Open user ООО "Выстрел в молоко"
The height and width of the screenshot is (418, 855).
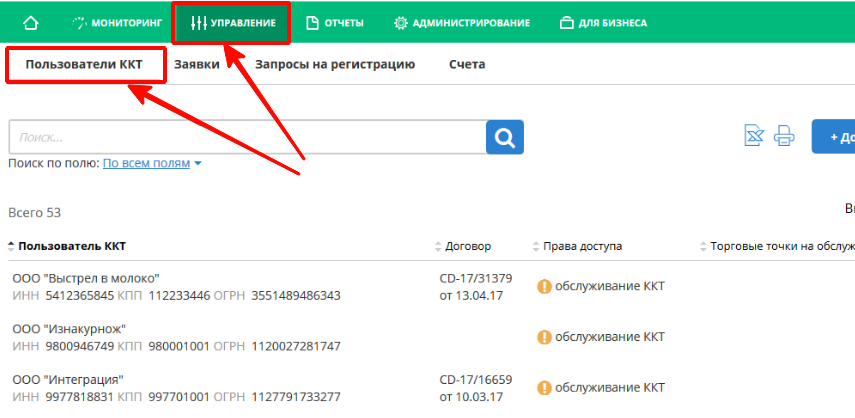pyautogui.click(x=86, y=278)
